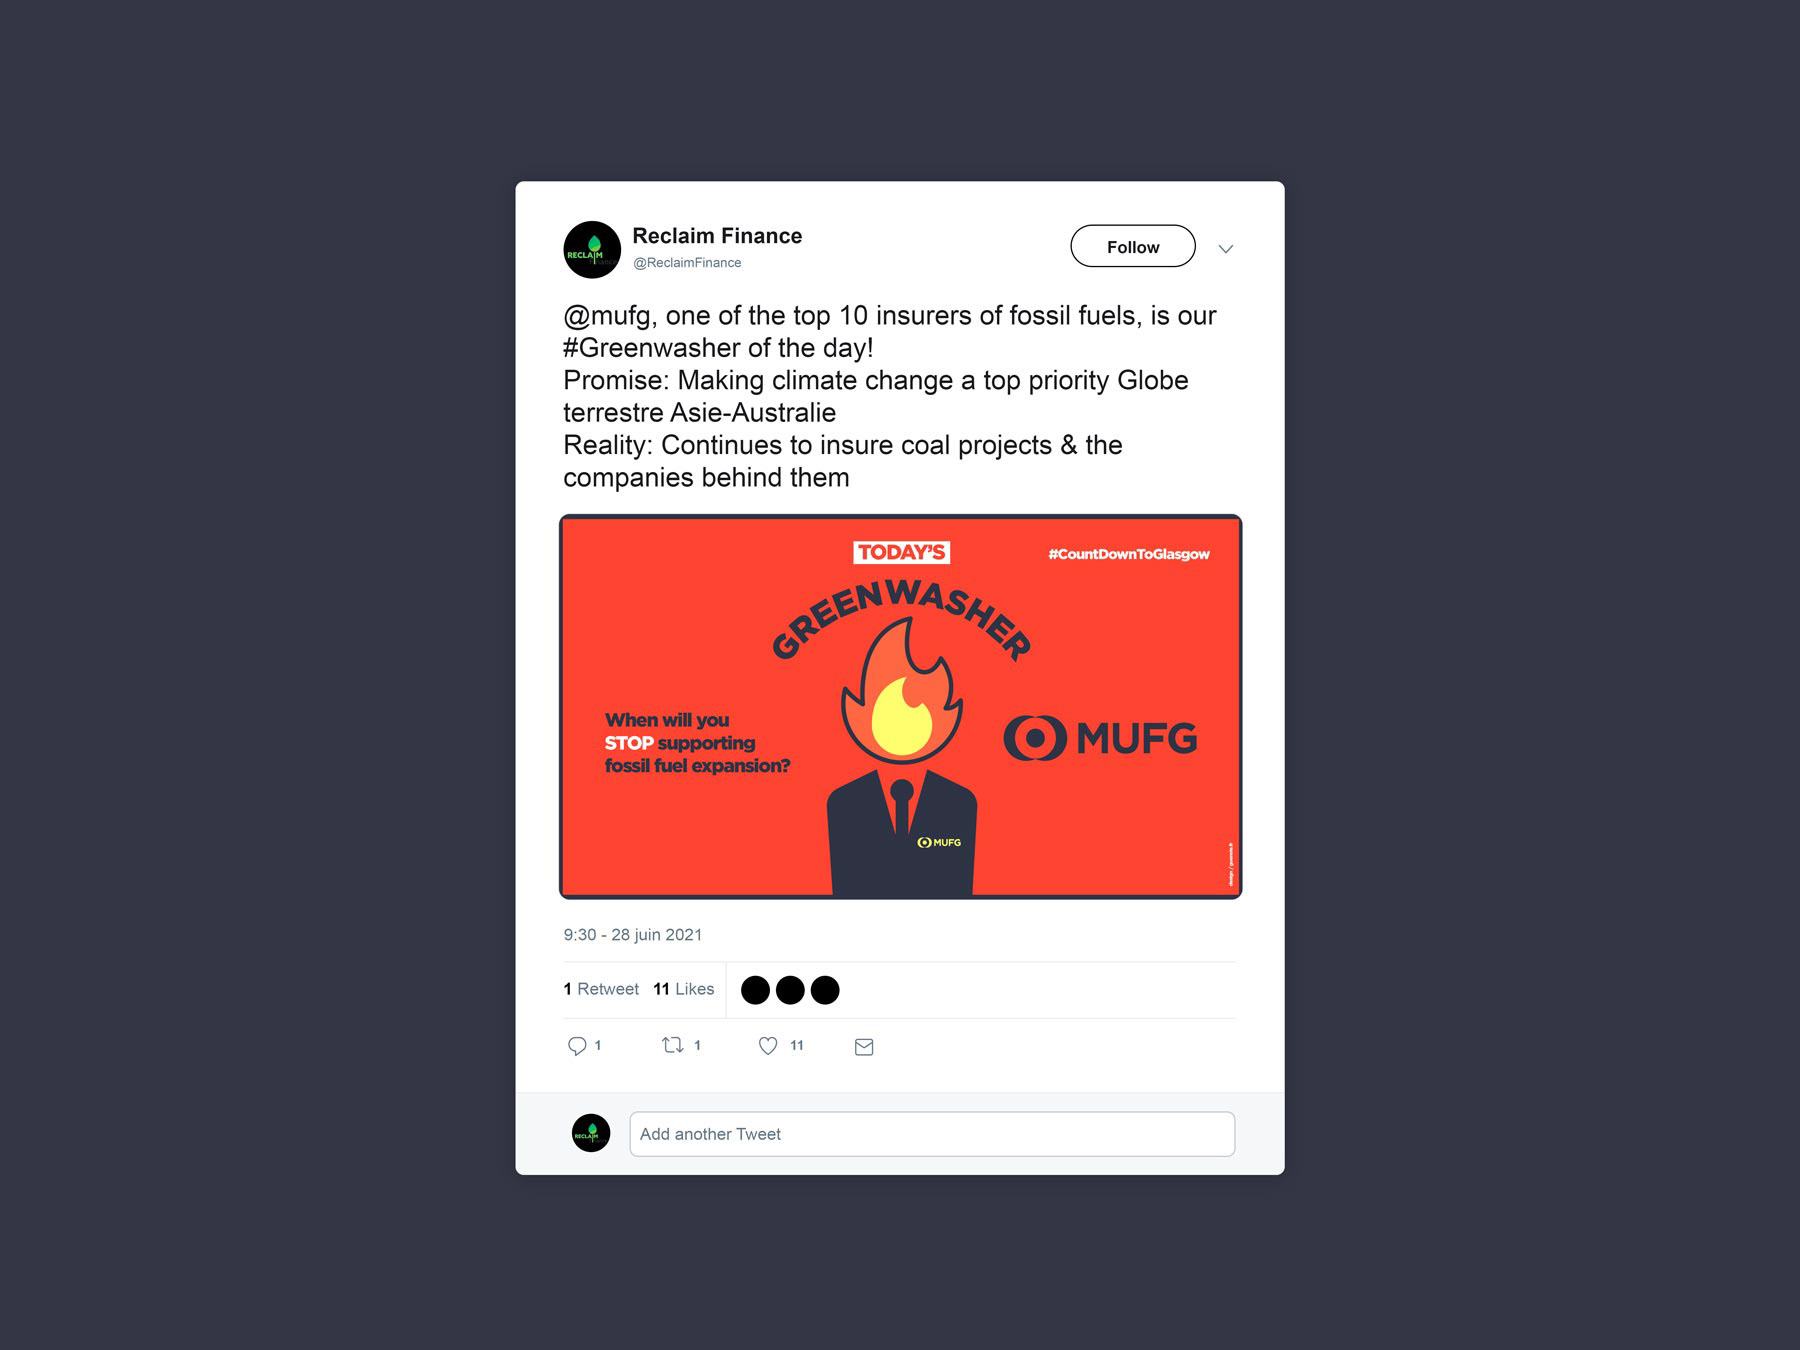Expand the tweet options chevron
The width and height of the screenshot is (1800, 1350).
click(1225, 249)
